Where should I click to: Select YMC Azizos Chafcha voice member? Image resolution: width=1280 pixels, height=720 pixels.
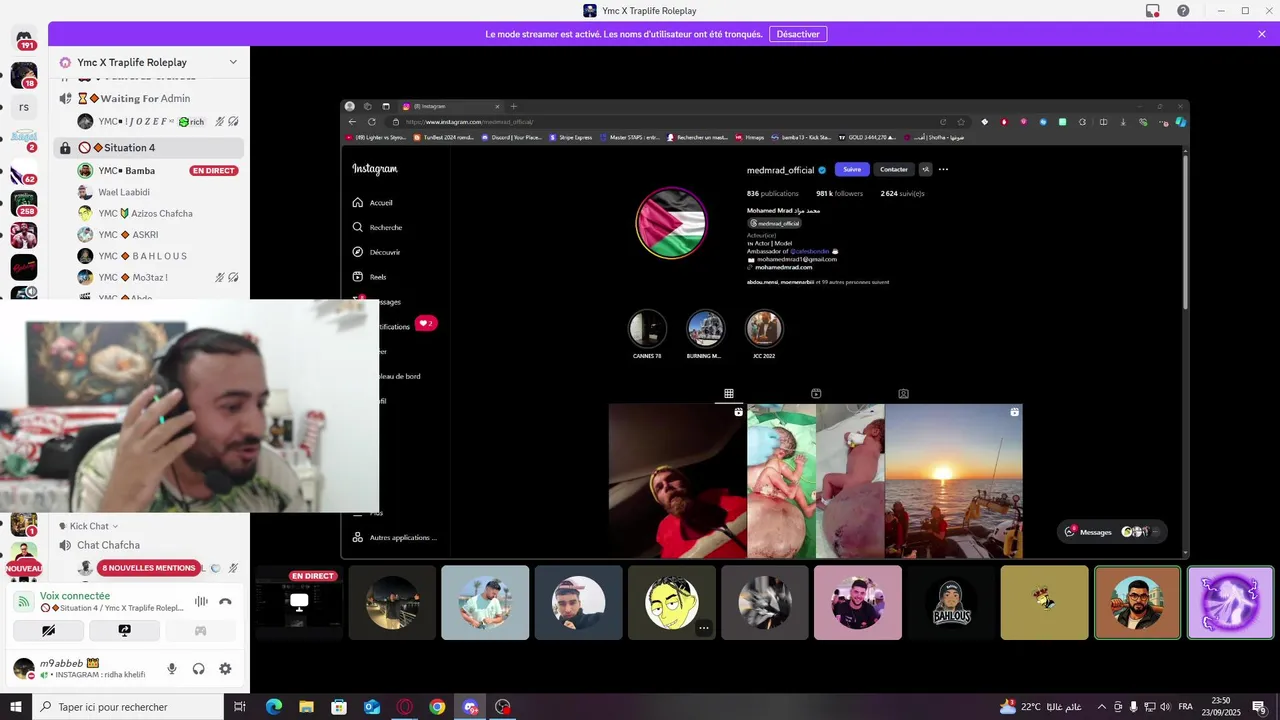tap(146, 213)
